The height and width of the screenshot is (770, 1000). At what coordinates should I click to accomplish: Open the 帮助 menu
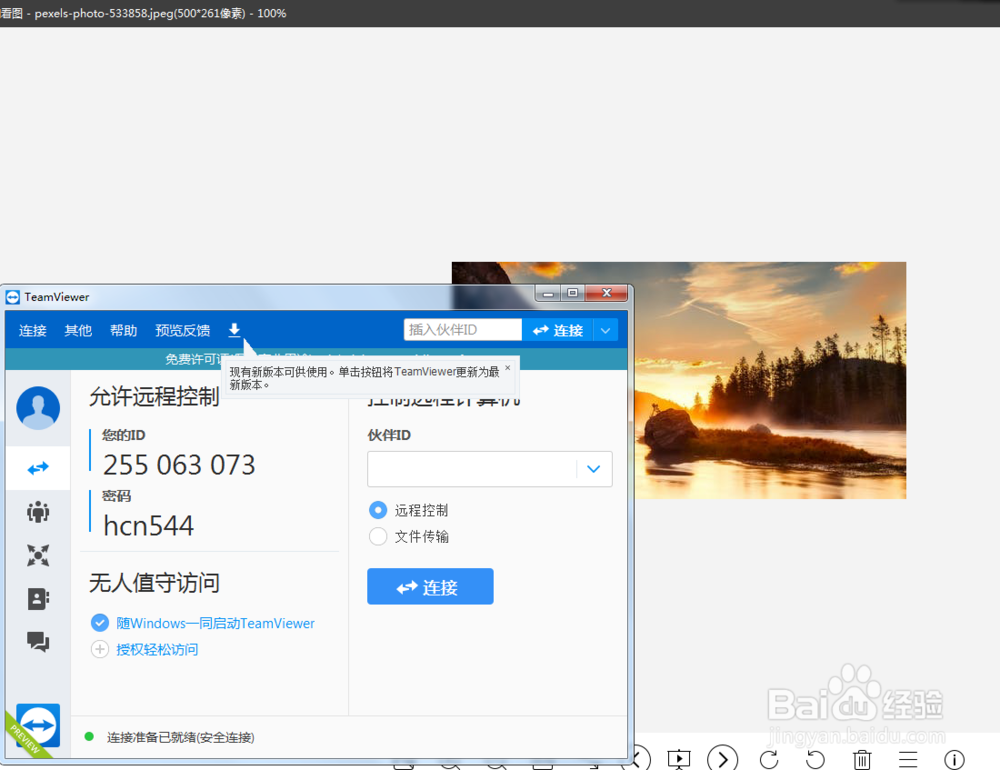coord(123,330)
